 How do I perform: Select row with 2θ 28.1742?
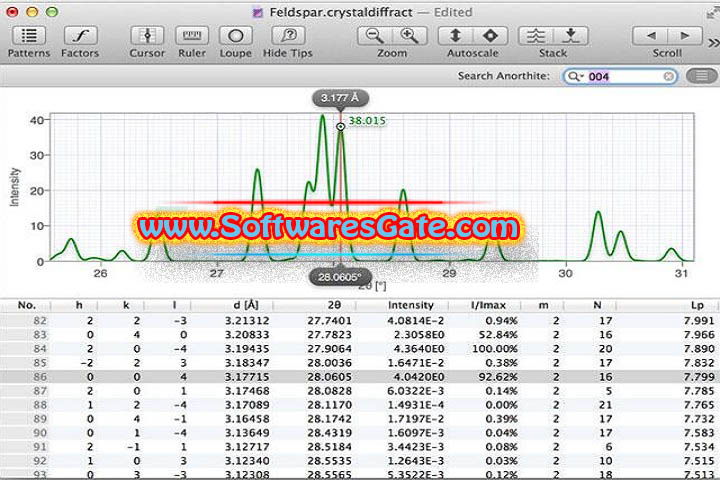coord(360,419)
